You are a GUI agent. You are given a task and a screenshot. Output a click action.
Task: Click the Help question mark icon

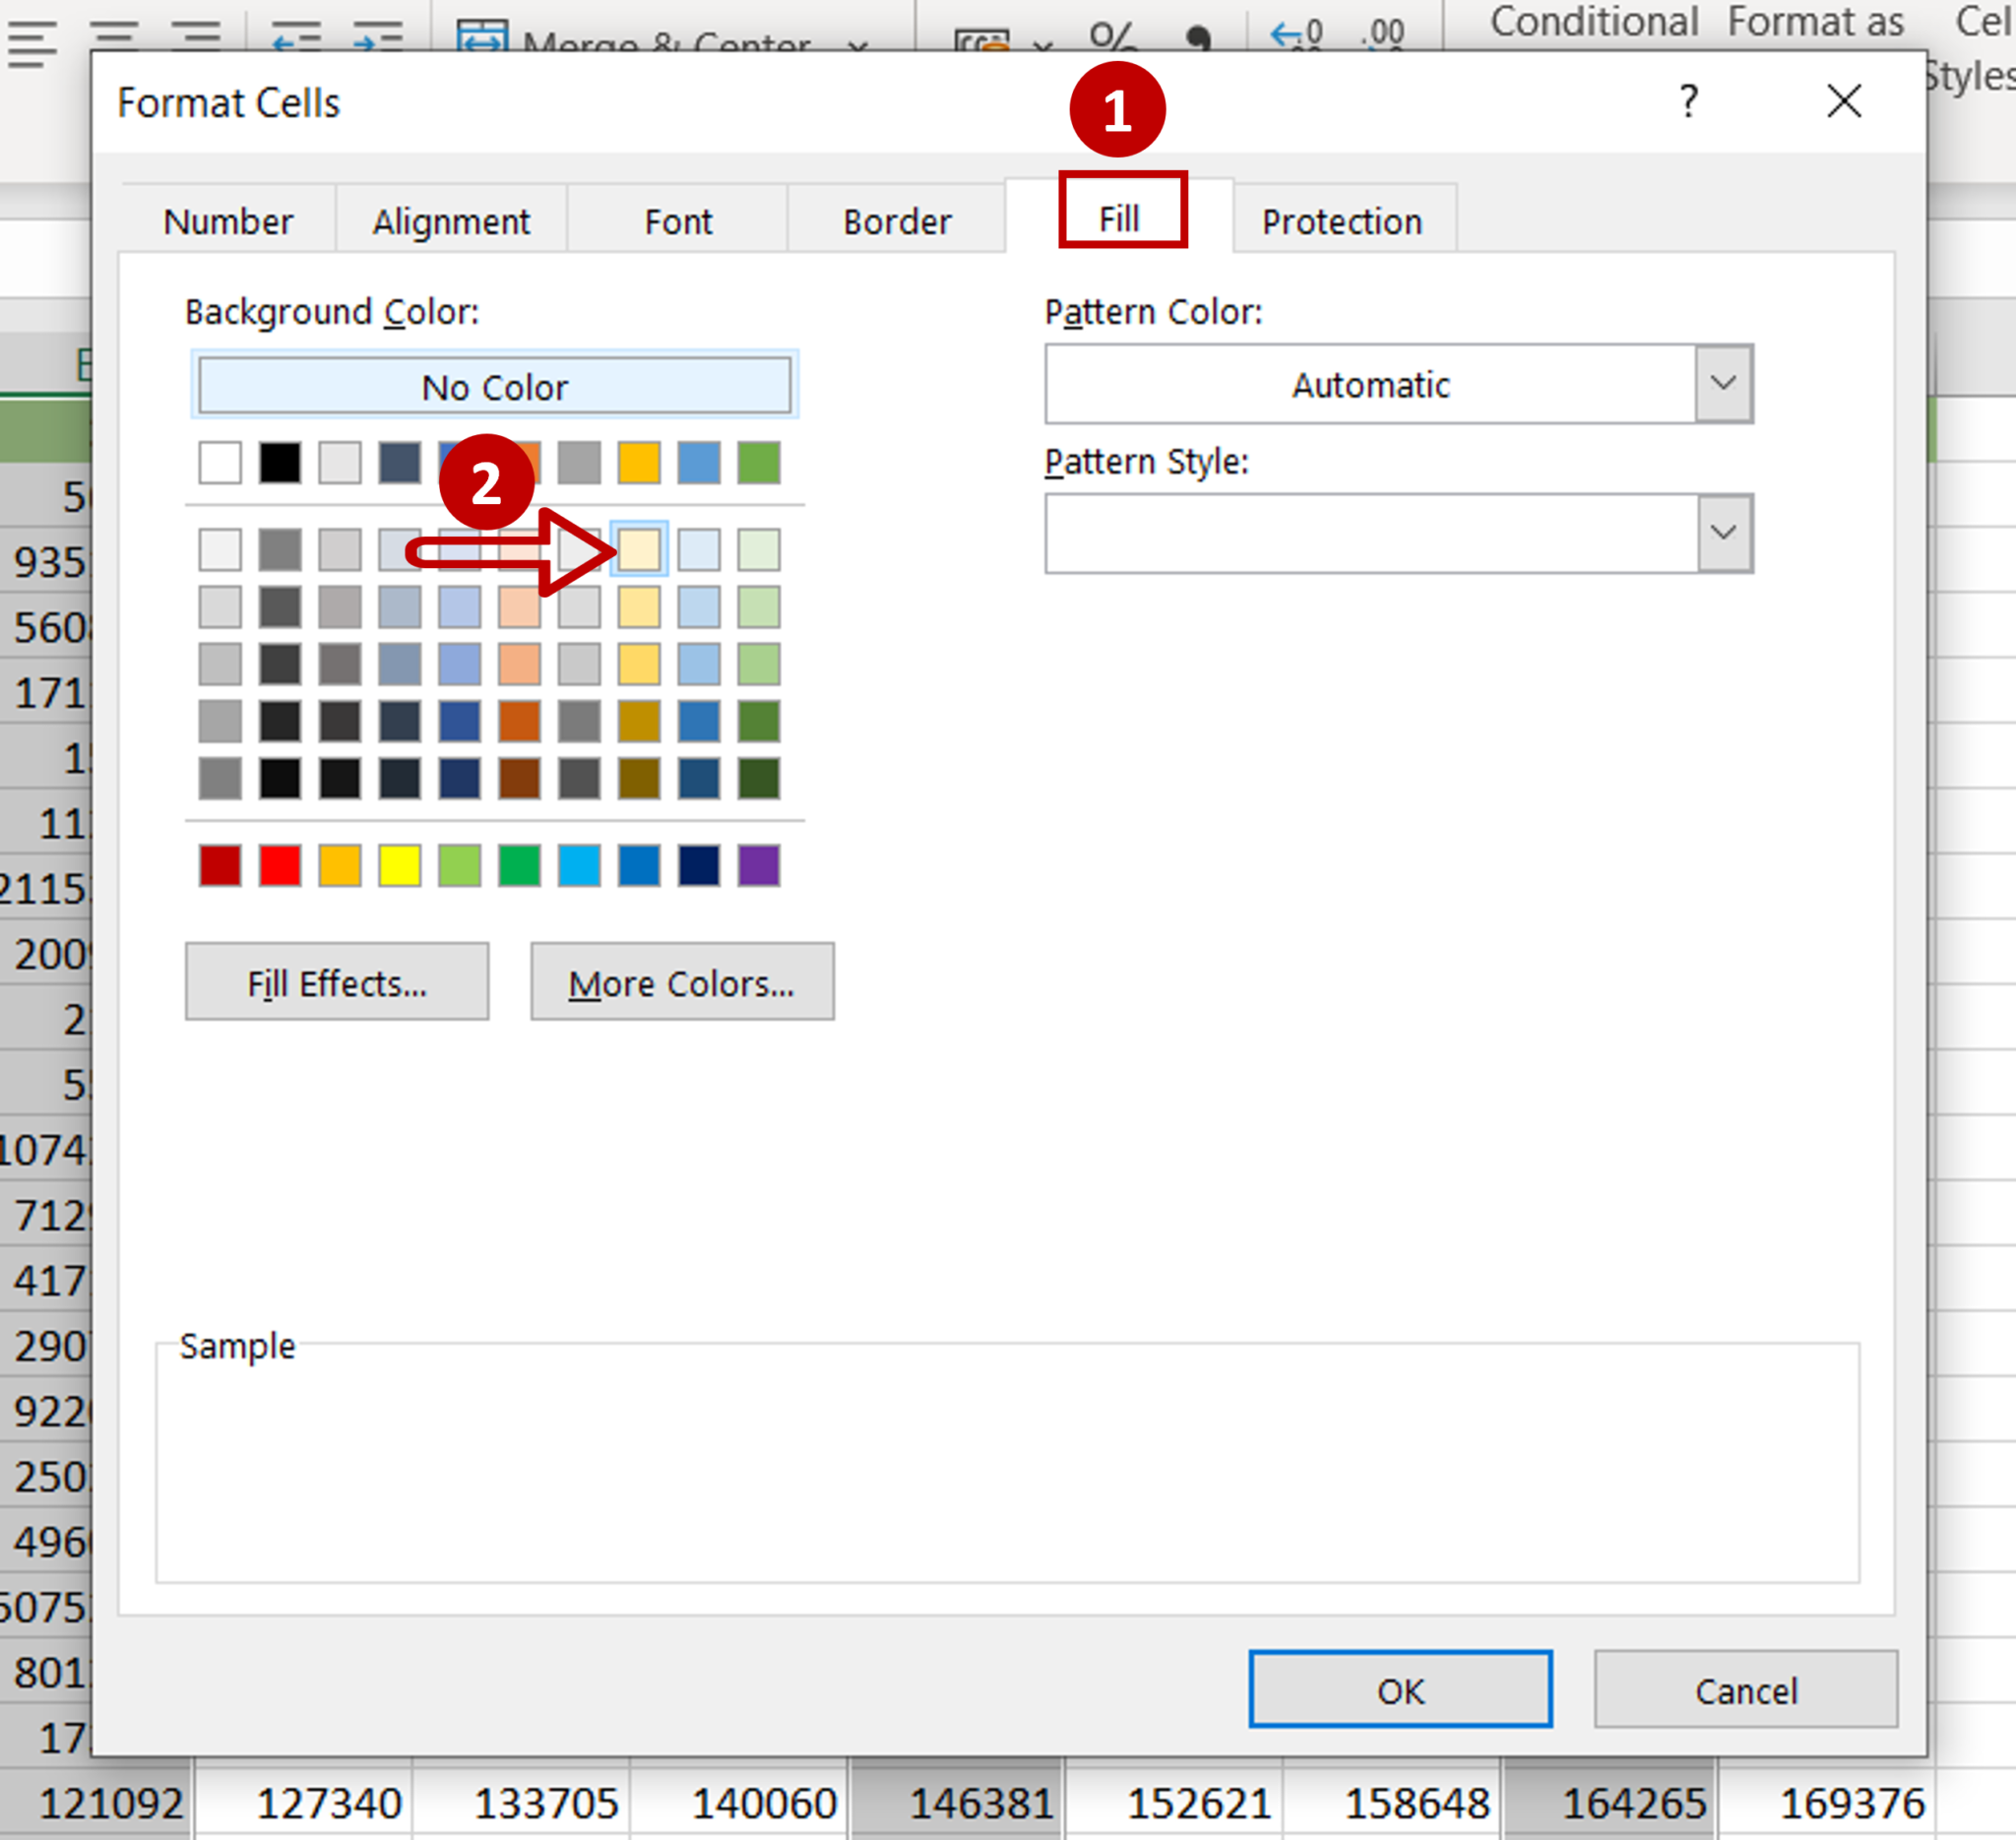coord(1688,101)
